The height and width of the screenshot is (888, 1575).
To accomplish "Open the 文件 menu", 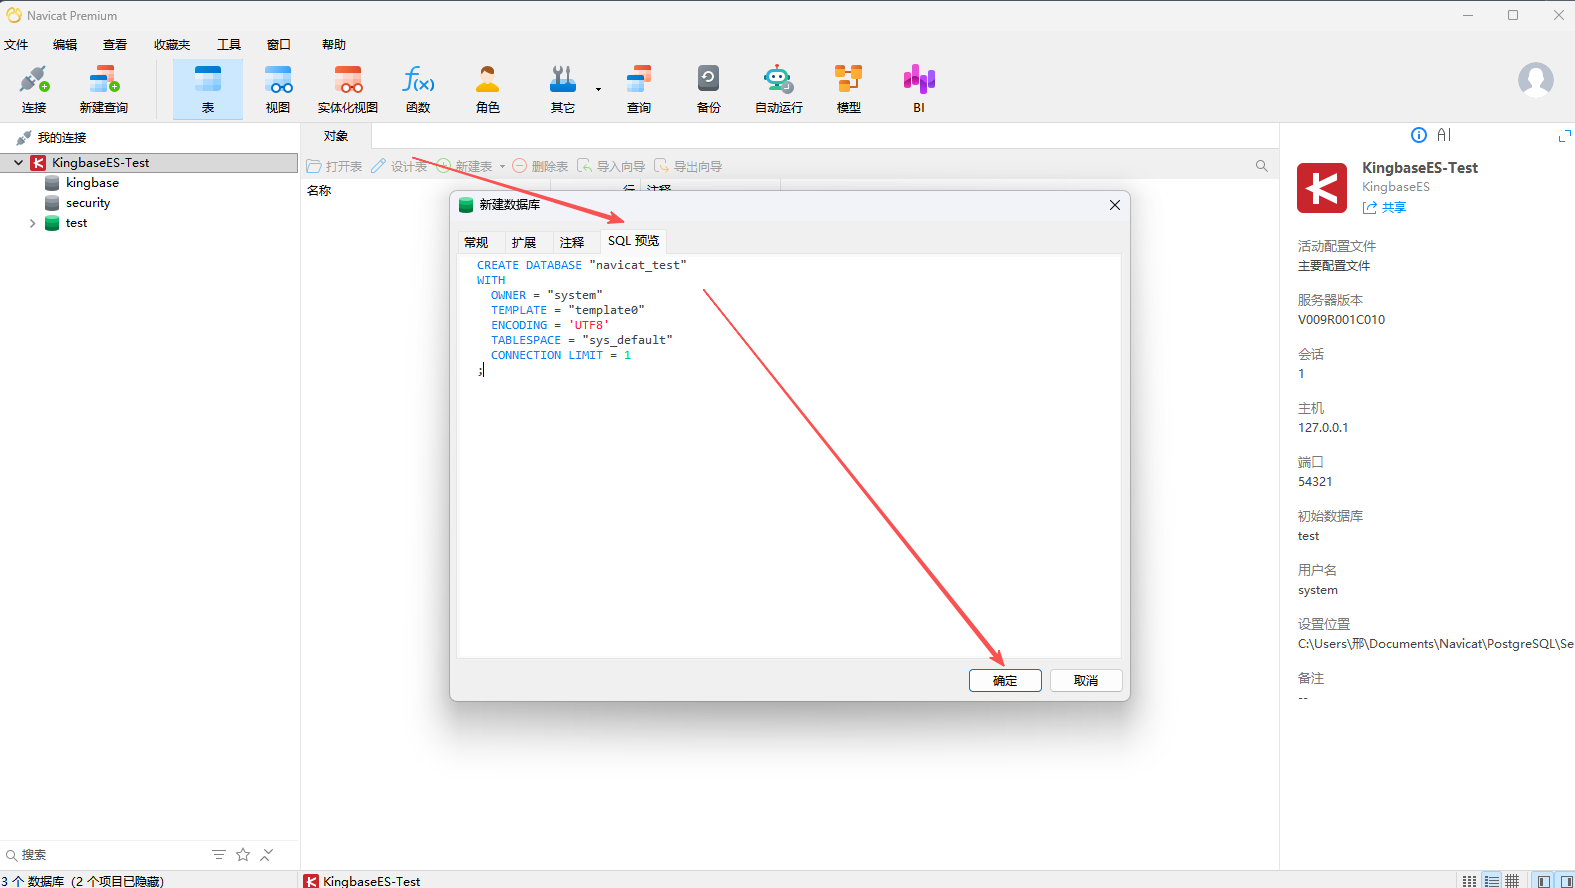I will click(16, 45).
